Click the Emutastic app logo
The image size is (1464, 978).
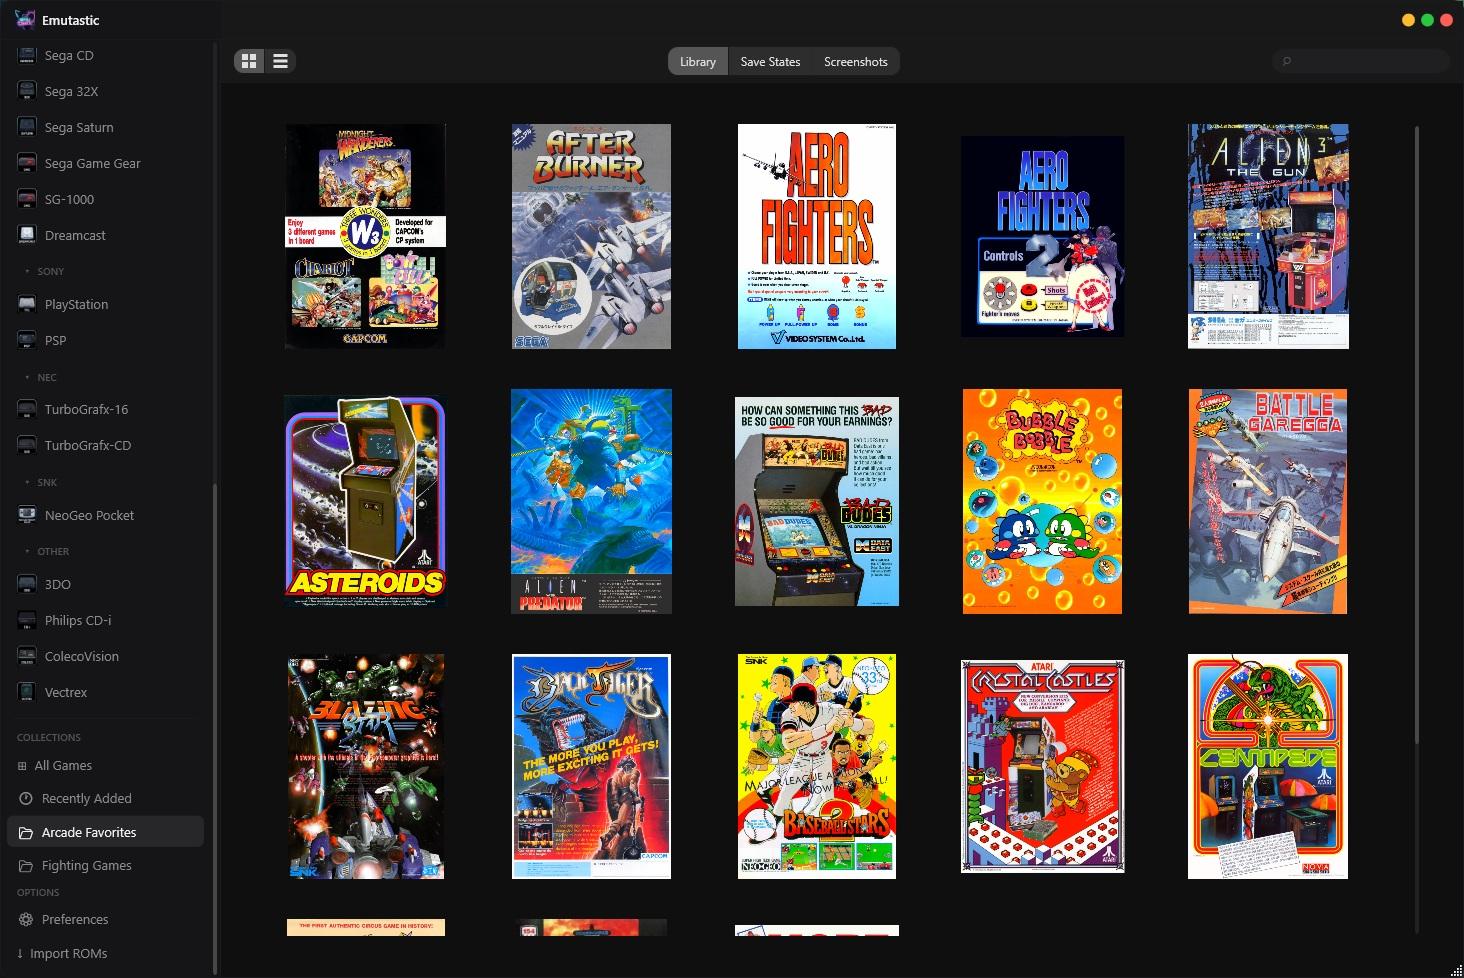[x=25, y=19]
